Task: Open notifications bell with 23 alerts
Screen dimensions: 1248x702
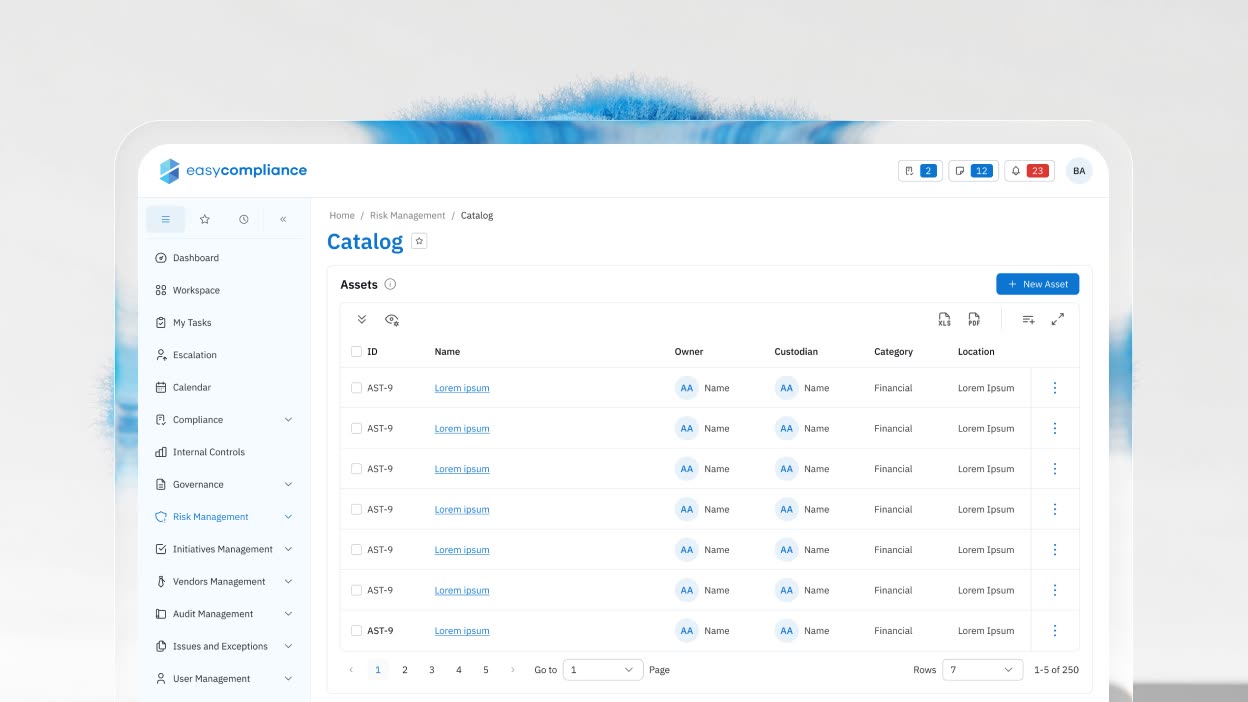Action: [x=1029, y=171]
